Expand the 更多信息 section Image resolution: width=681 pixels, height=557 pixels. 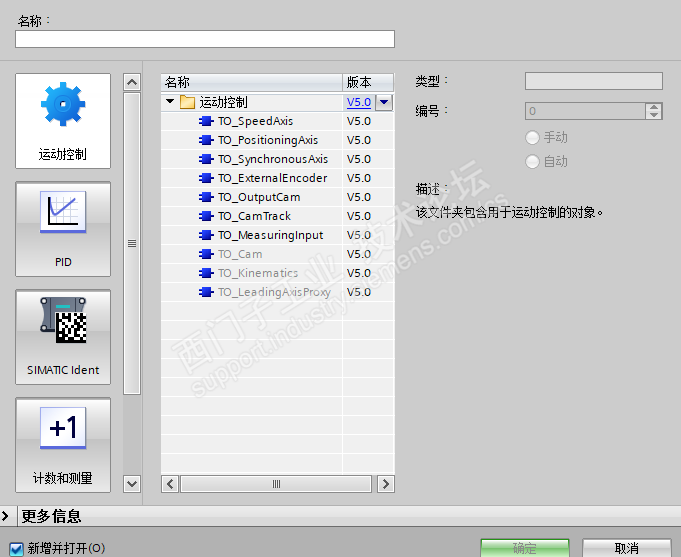(x=6, y=516)
